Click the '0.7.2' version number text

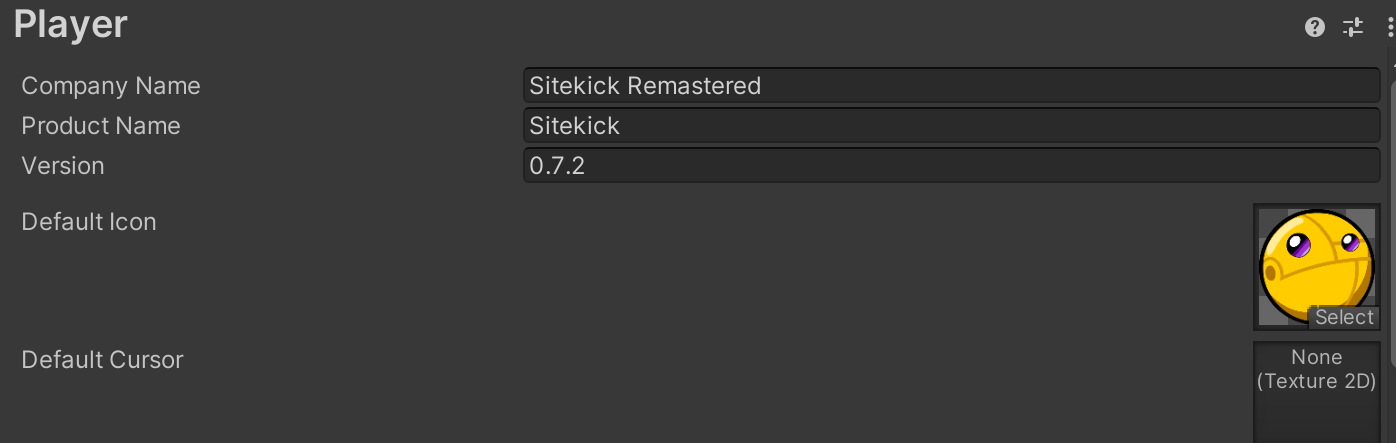(557, 166)
